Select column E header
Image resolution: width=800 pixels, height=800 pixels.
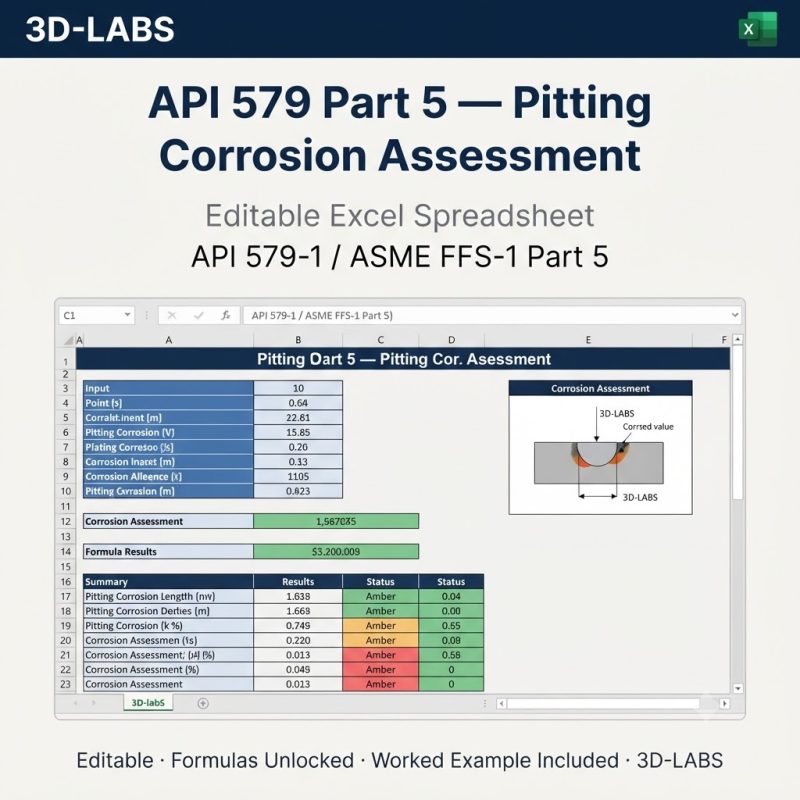[x=588, y=340]
